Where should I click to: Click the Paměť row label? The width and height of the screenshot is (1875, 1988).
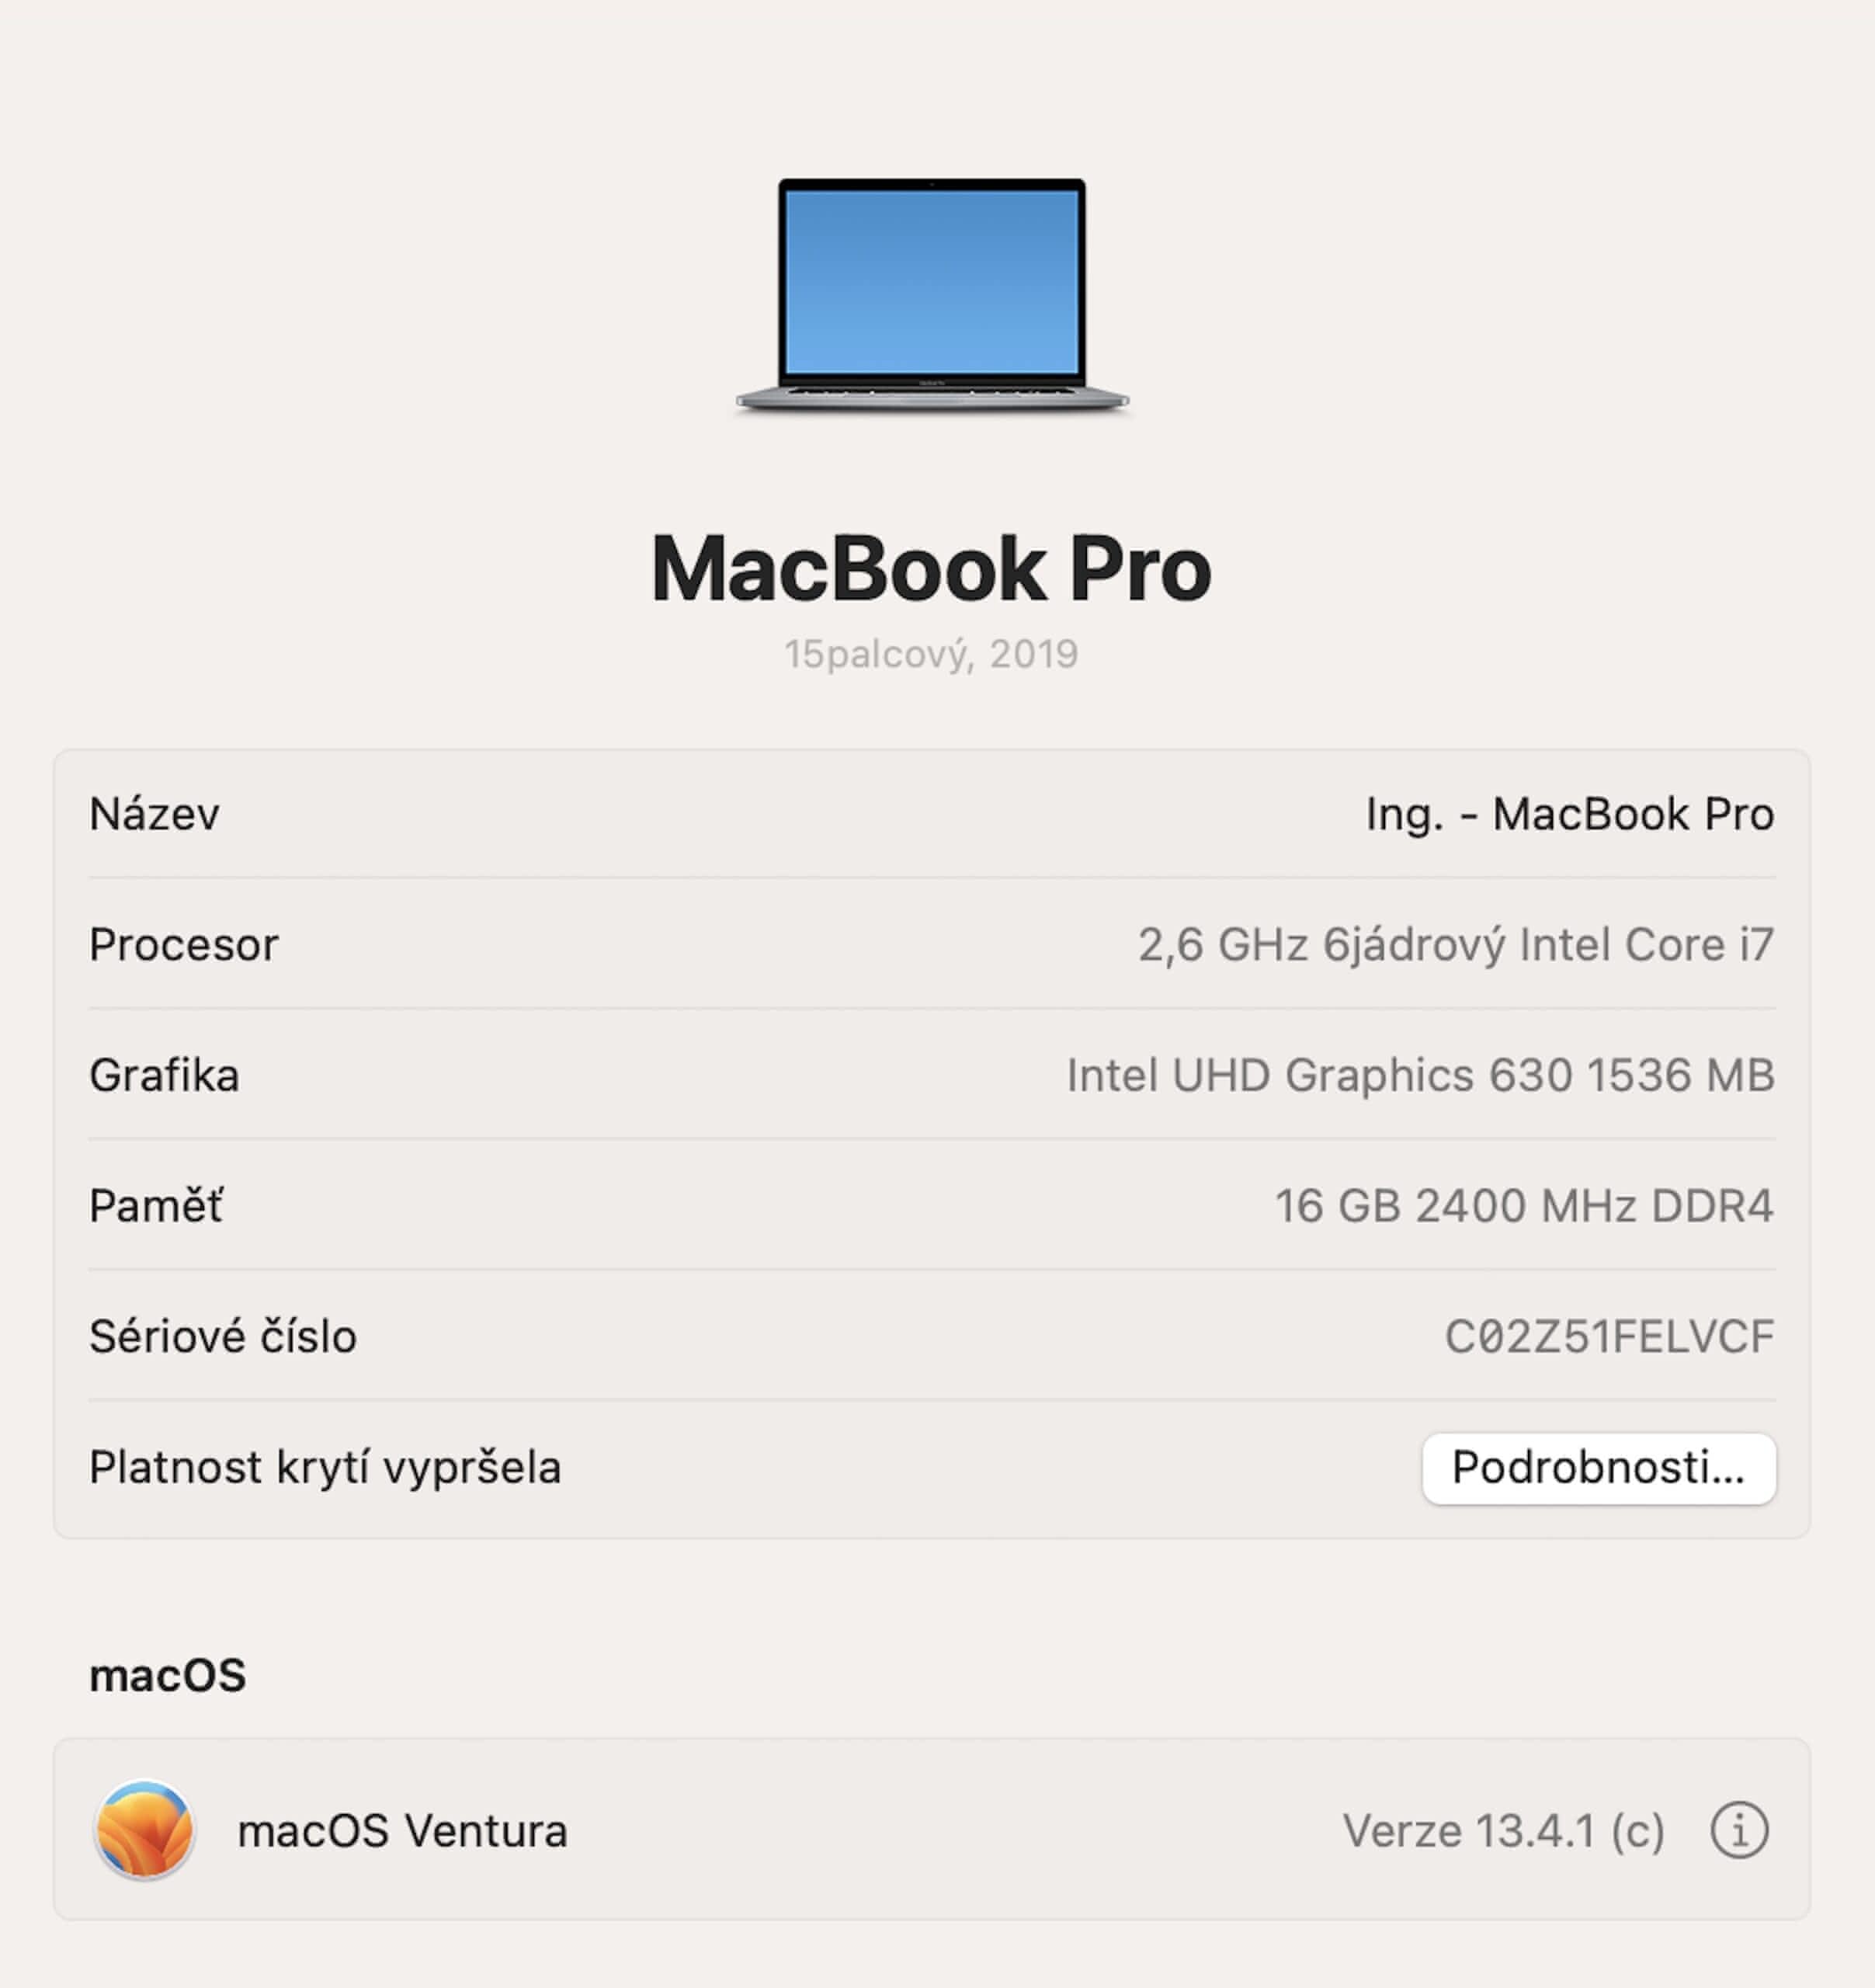[156, 1205]
